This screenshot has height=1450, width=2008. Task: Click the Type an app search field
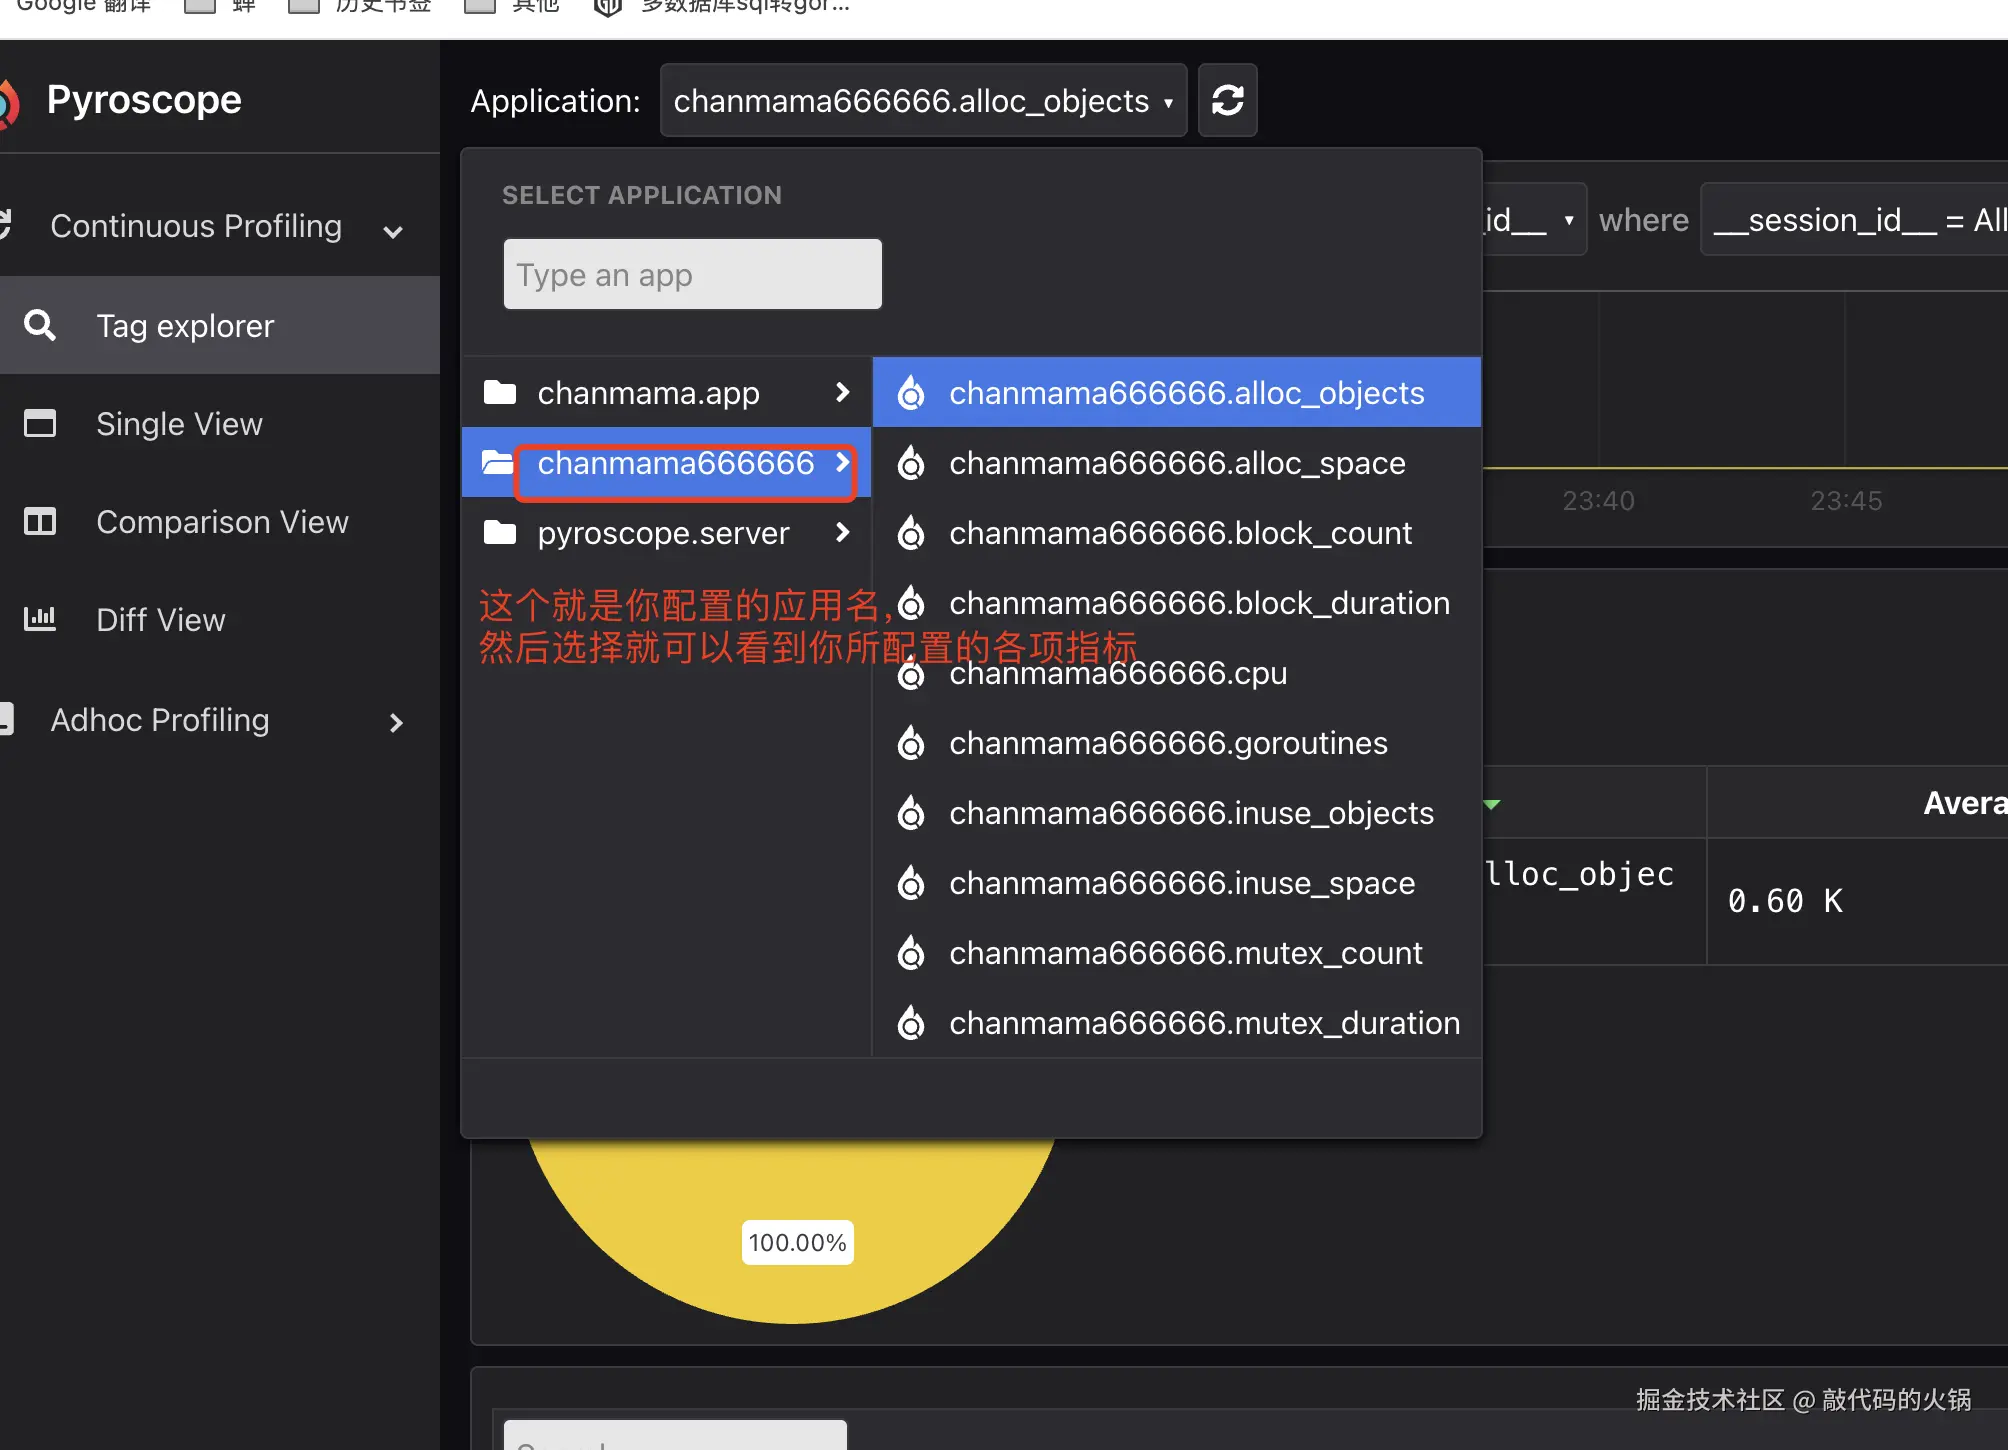[x=692, y=274]
